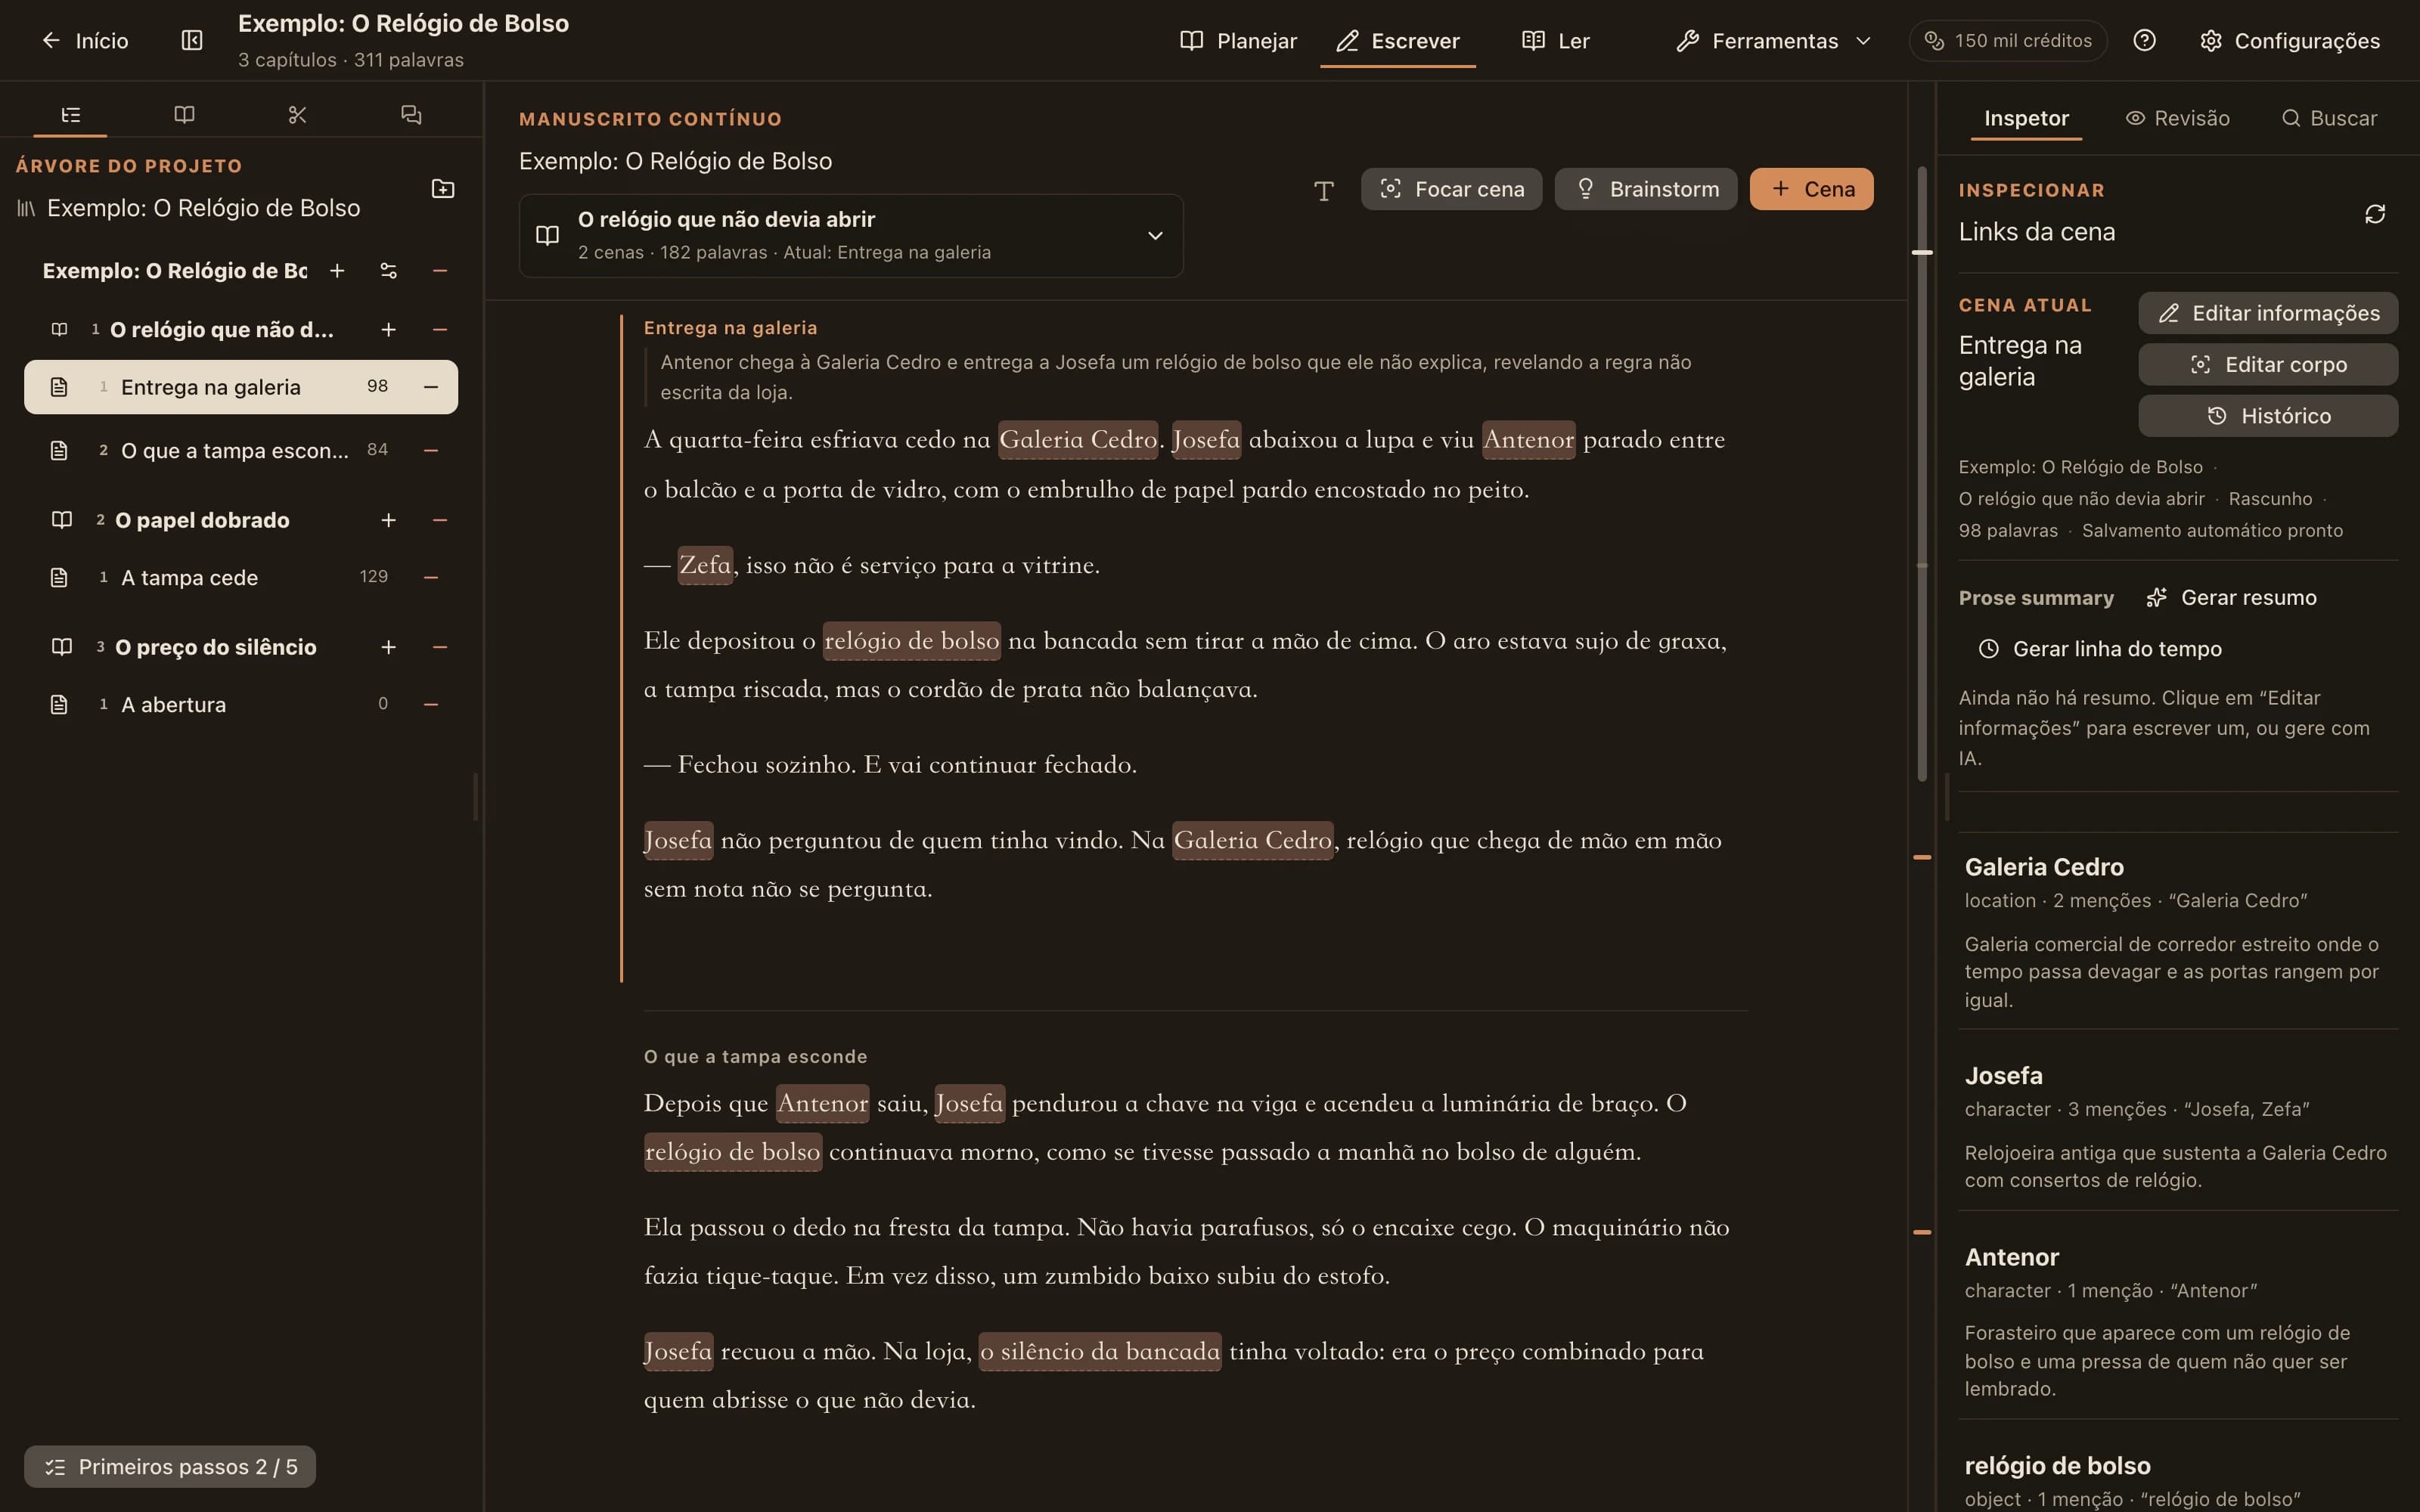Click minus on A abertura row
2420x1512 pixels.
coord(431,705)
